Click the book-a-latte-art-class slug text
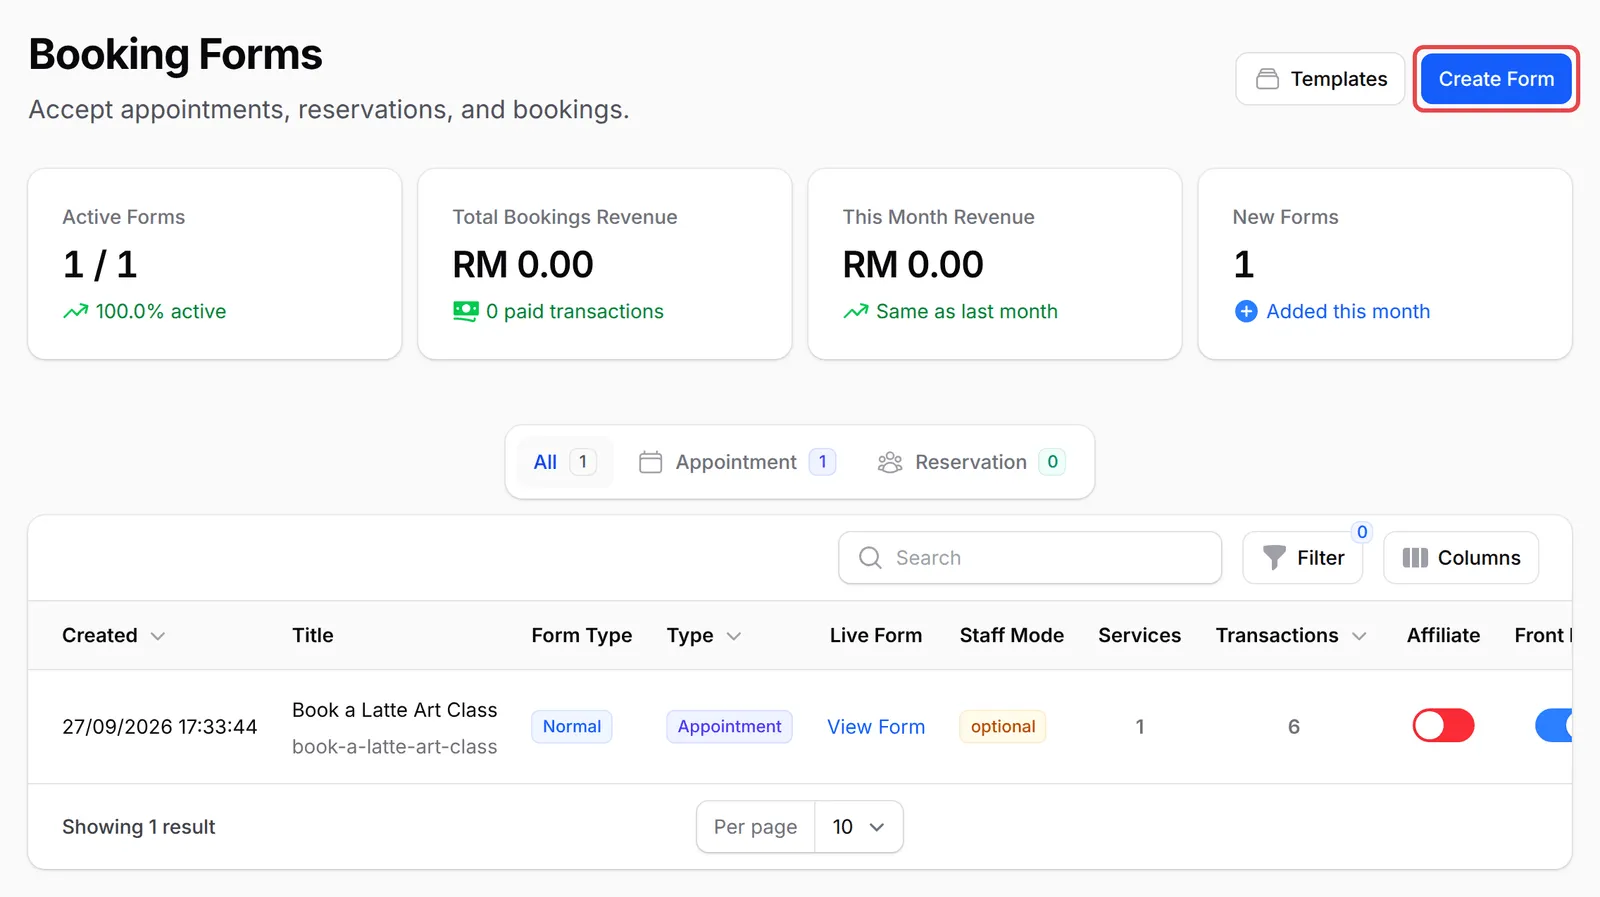The height and width of the screenshot is (897, 1600). (395, 747)
